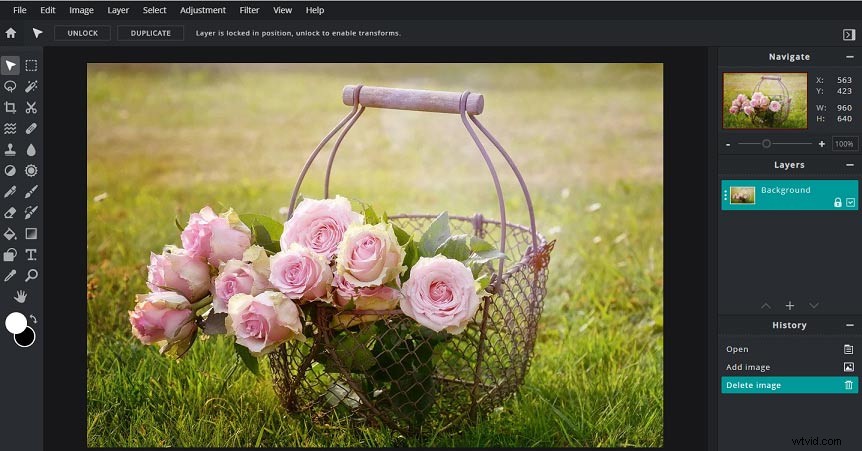862x451 pixels.
Task: Open the black background color swatch
Action: 27,340
